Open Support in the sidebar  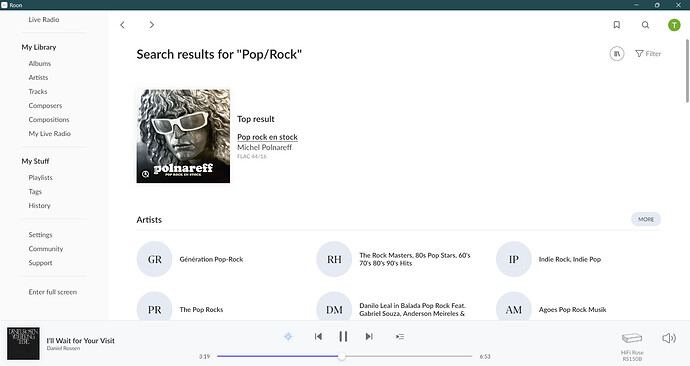point(40,263)
